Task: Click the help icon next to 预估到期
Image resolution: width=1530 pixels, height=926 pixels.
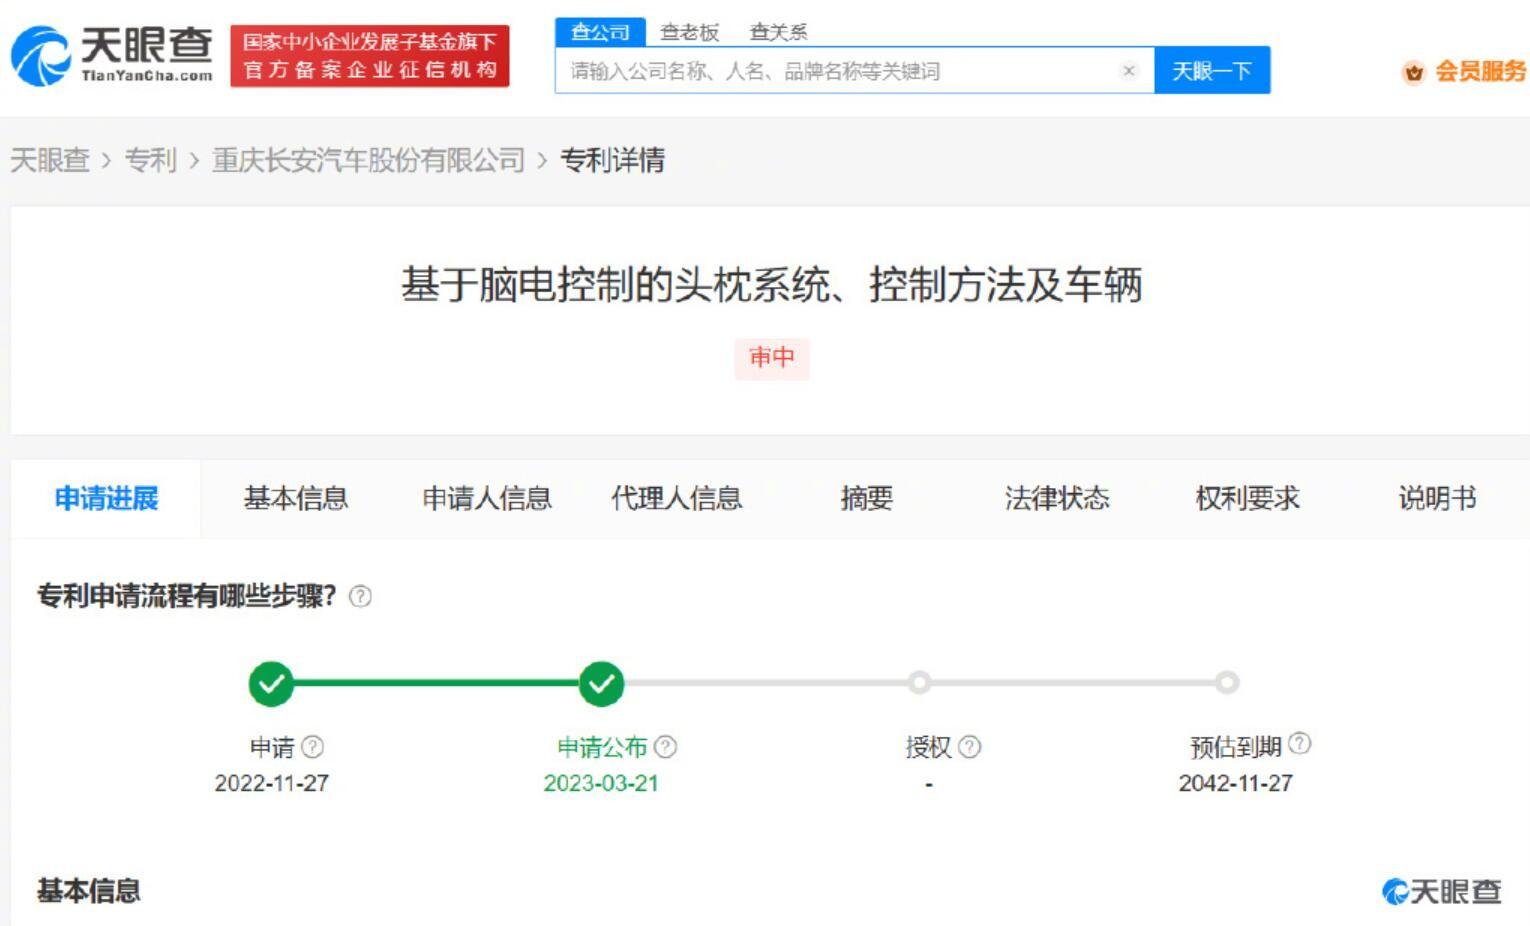Action: pyautogui.click(x=1299, y=743)
